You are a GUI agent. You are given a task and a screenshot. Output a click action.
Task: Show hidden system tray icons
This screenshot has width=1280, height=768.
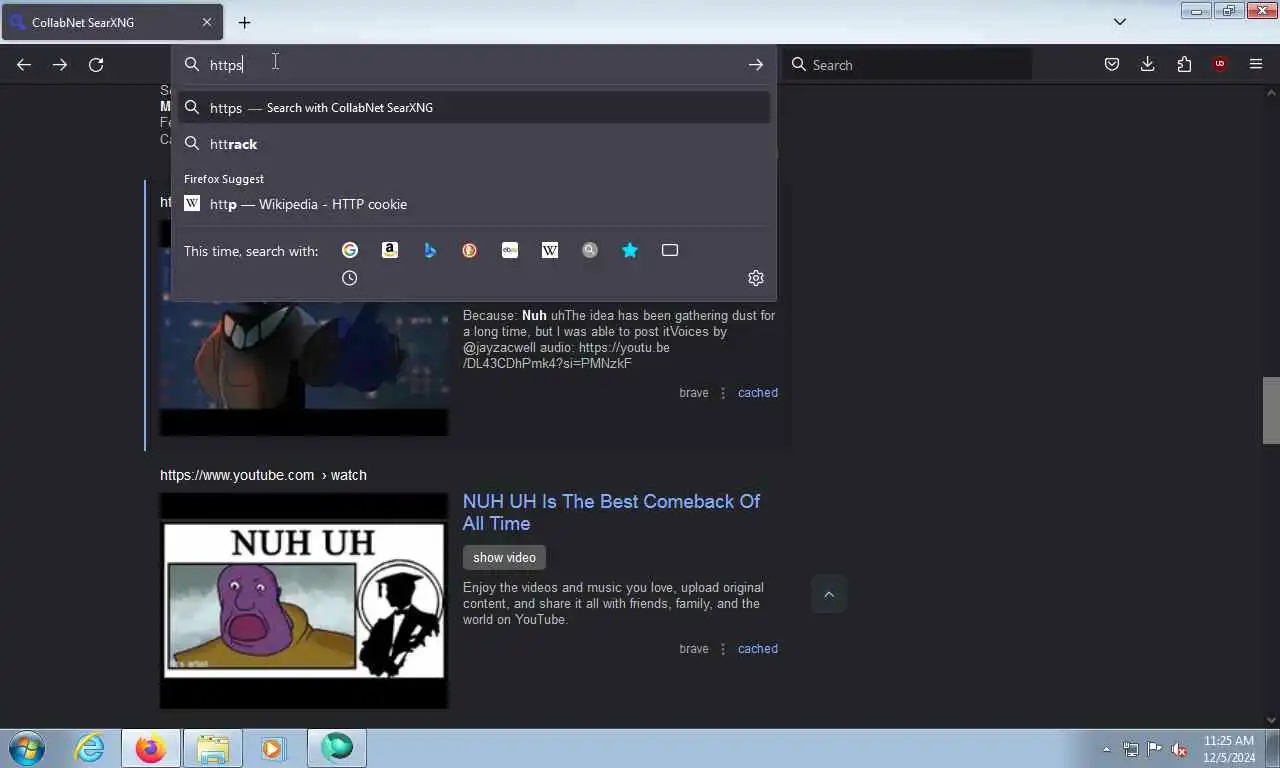[1106, 749]
